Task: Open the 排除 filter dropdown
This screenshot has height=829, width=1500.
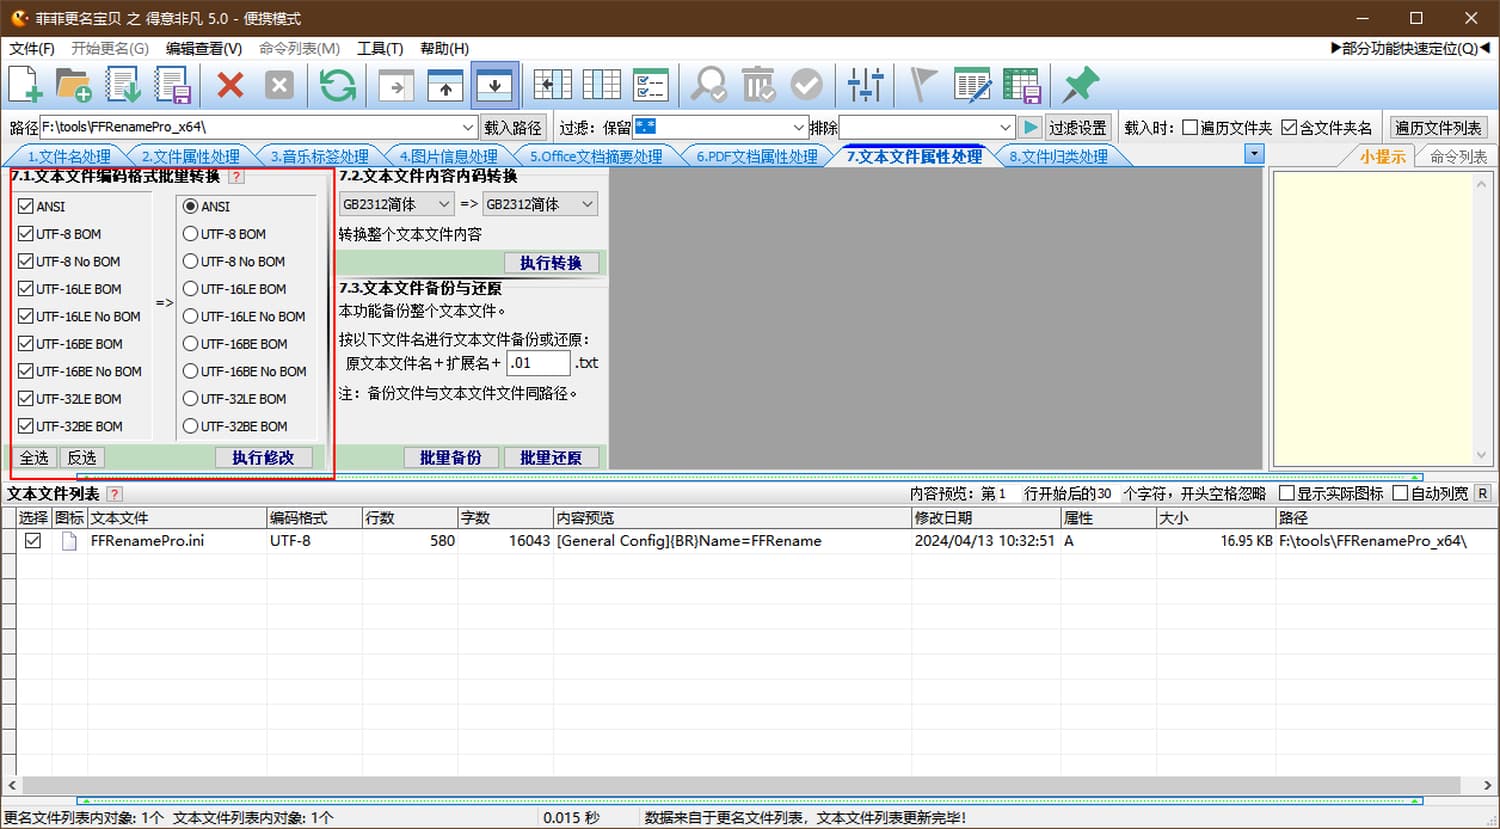Action: pos(1005,127)
